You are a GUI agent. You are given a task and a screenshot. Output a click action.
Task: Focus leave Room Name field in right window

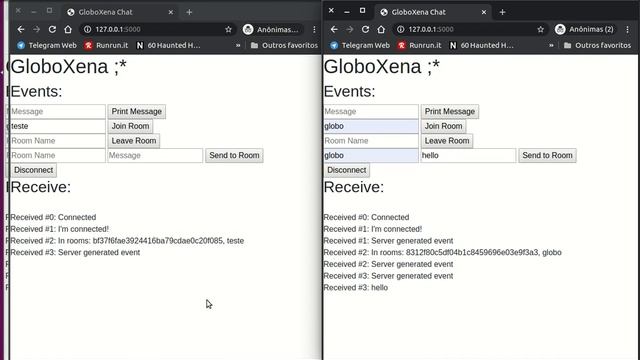pos(371,141)
